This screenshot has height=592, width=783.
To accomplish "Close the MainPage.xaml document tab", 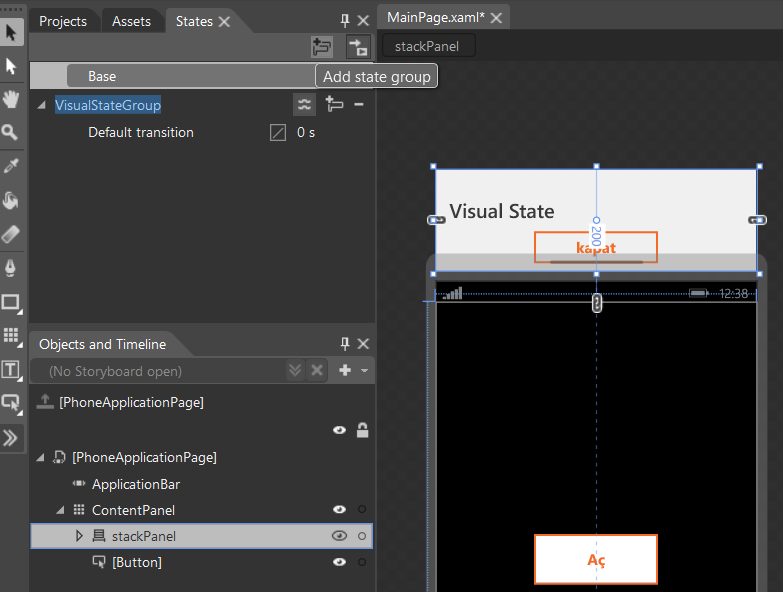I will pyautogui.click(x=496, y=18).
